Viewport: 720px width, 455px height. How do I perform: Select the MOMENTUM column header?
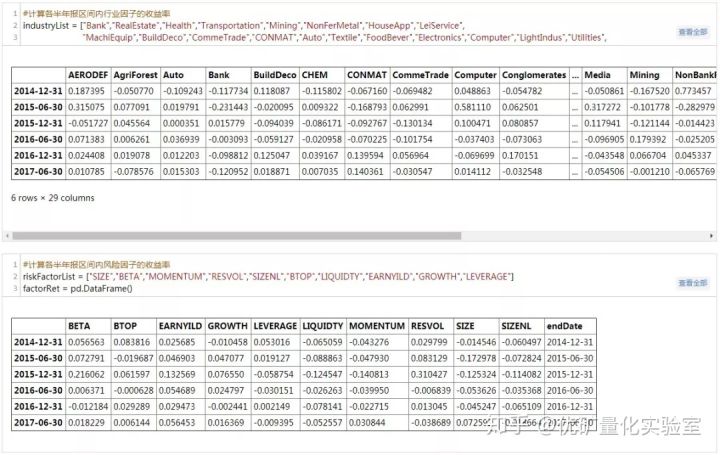[x=377, y=326]
